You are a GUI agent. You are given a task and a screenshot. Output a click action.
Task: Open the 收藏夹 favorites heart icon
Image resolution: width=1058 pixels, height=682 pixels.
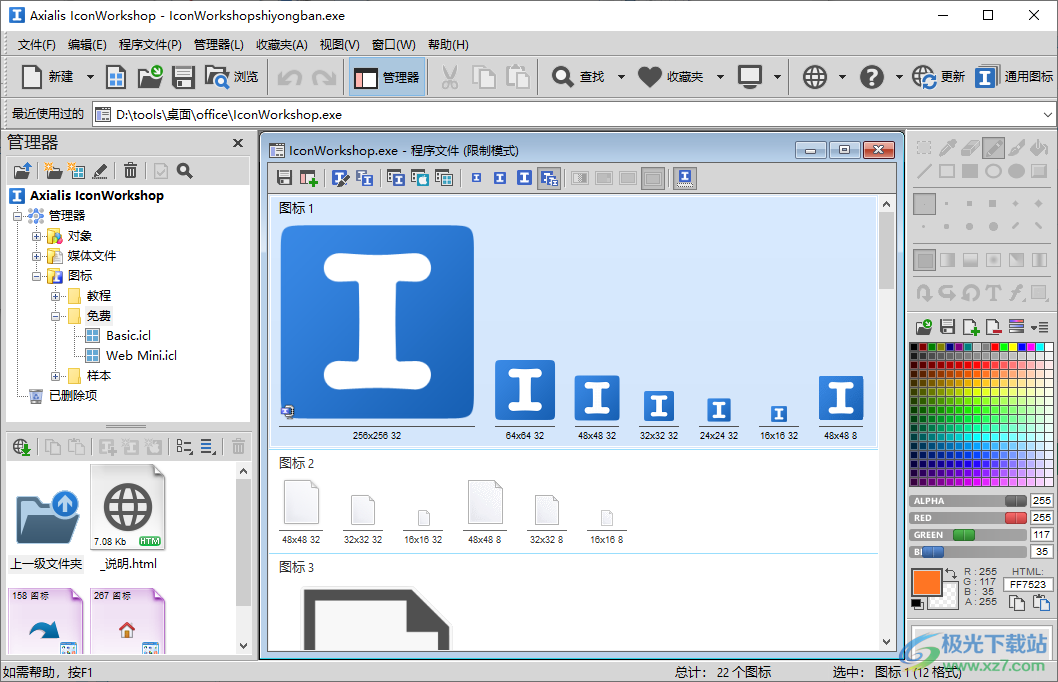click(651, 76)
